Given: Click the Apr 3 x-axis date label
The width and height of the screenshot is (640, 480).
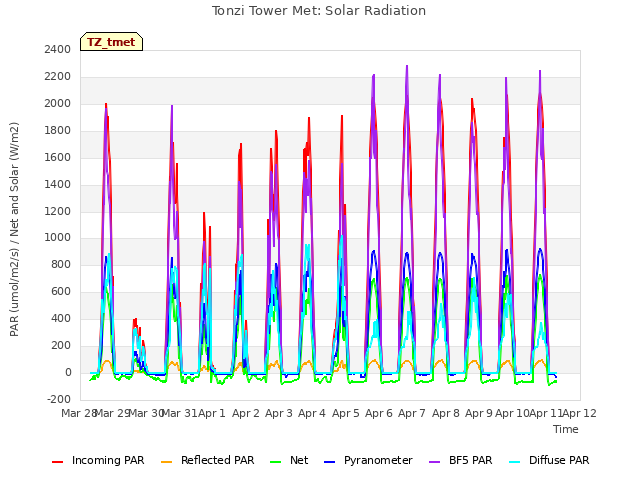Looking at the screenshot, I should coord(279,413).
